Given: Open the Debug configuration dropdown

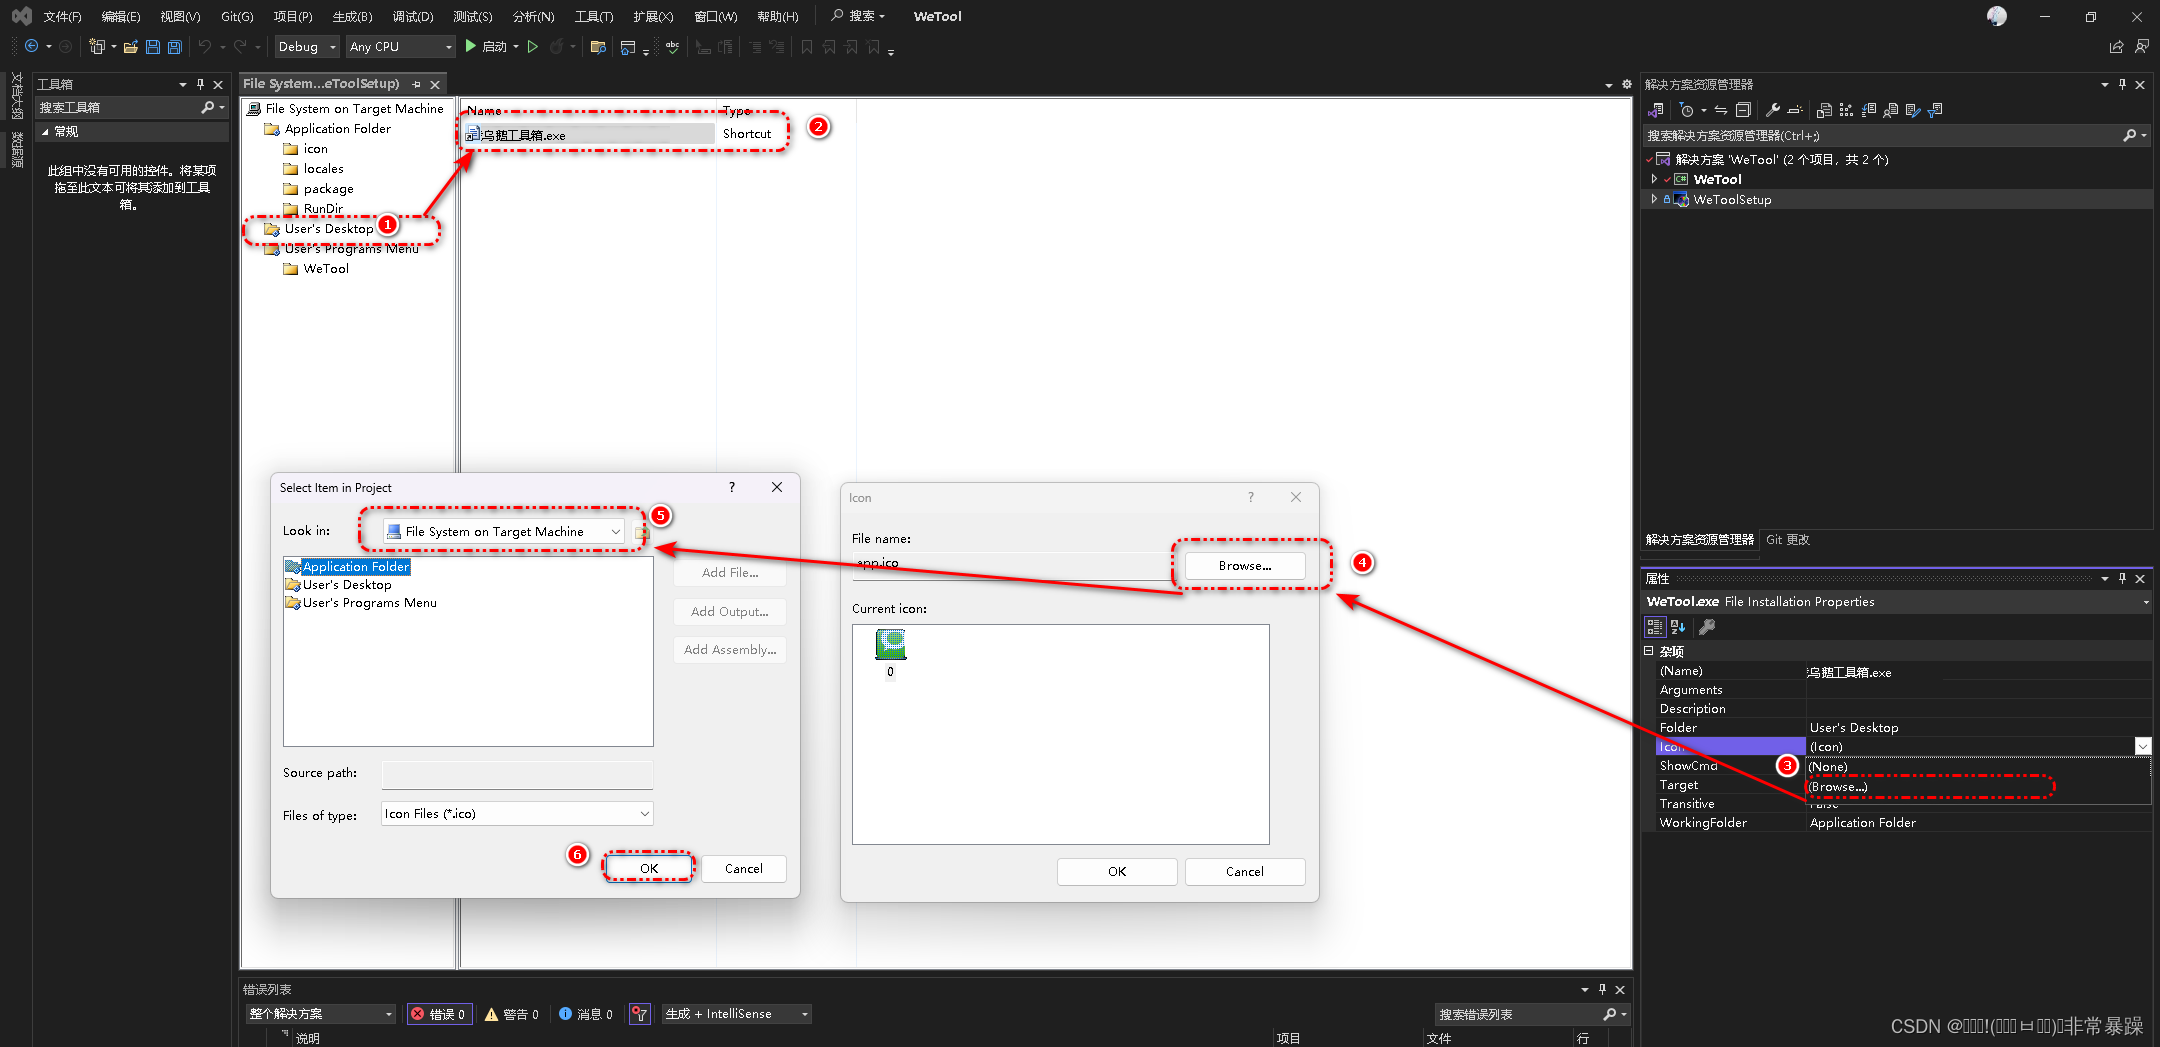Looking at the screenshot, I should (307, 47).
